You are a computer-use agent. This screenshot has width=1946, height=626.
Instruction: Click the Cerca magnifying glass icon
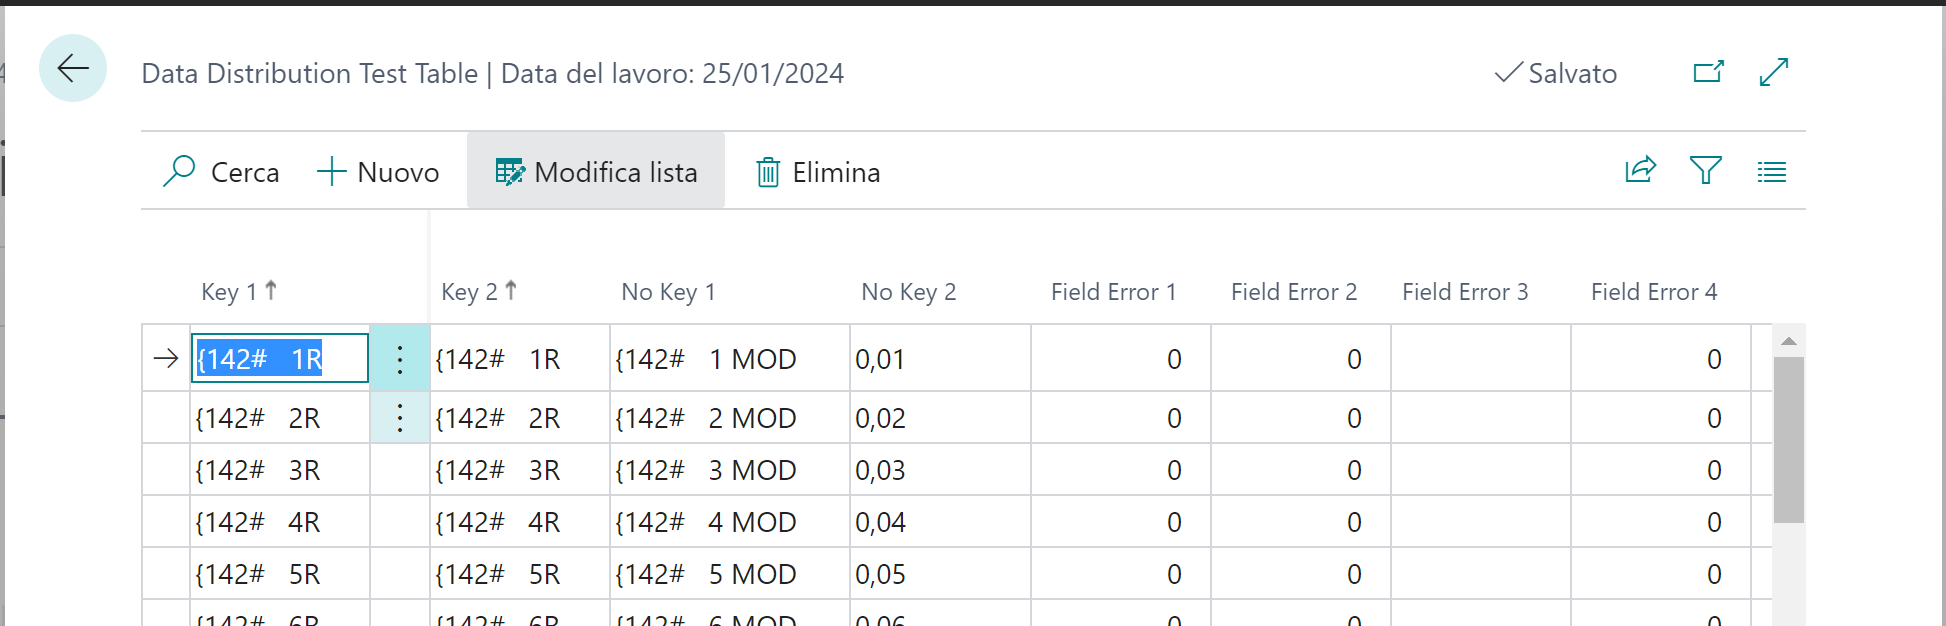(x=179, y=171)
